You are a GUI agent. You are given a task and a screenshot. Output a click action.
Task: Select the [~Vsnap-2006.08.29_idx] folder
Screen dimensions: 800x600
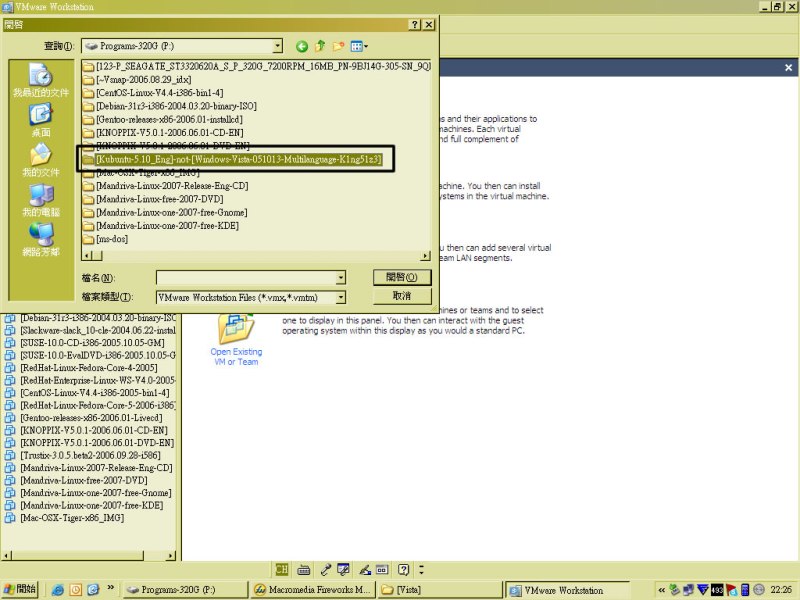click(137, 80)
